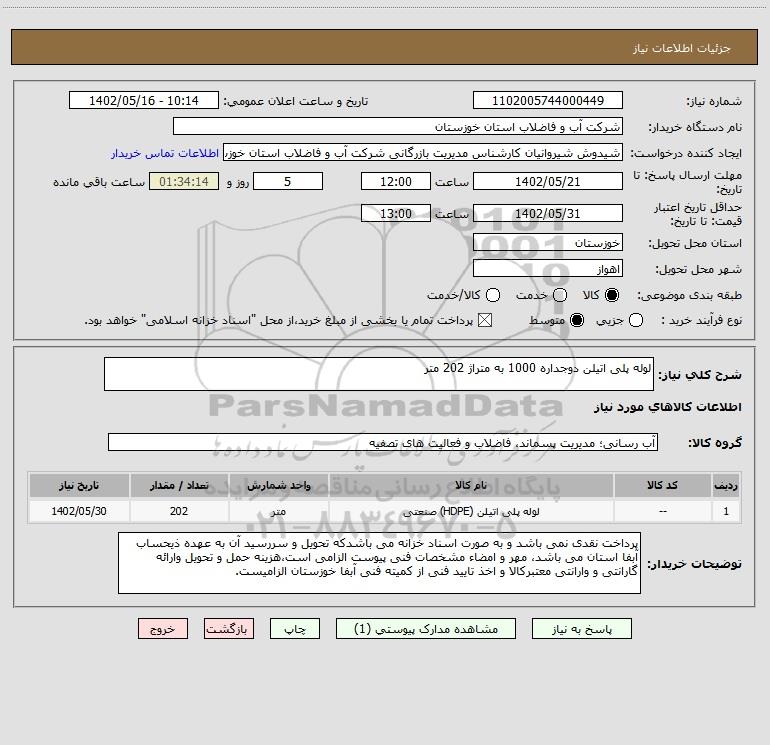This screenshot has height=745, width=770.
Task: Select the متوسط purchase type radio
Action: point(577,320)
